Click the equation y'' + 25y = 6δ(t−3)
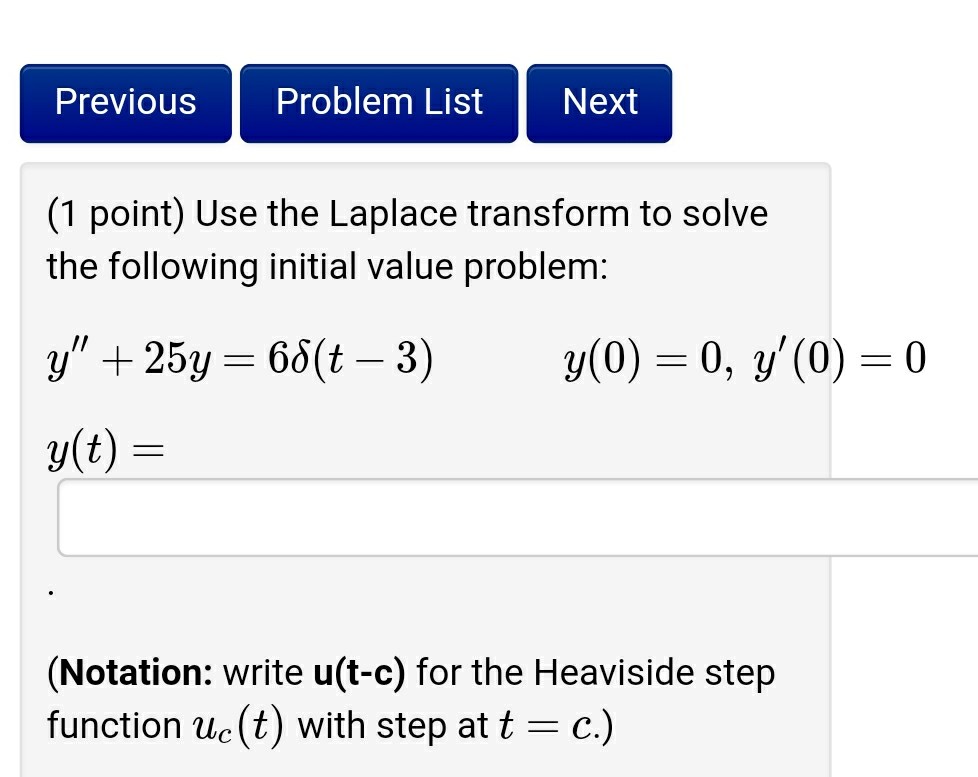978x777 pixels. [x=240, y=360]
